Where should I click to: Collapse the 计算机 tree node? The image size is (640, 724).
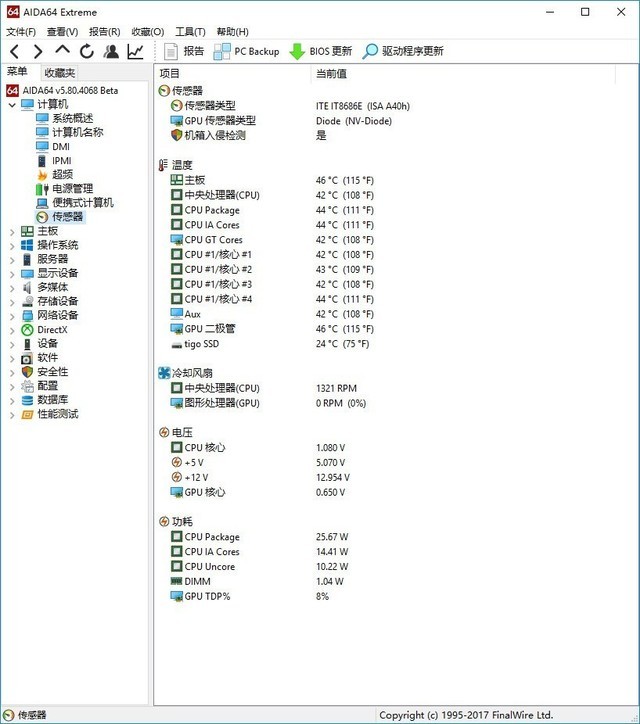pyautogui.click(x=12, y=105)
